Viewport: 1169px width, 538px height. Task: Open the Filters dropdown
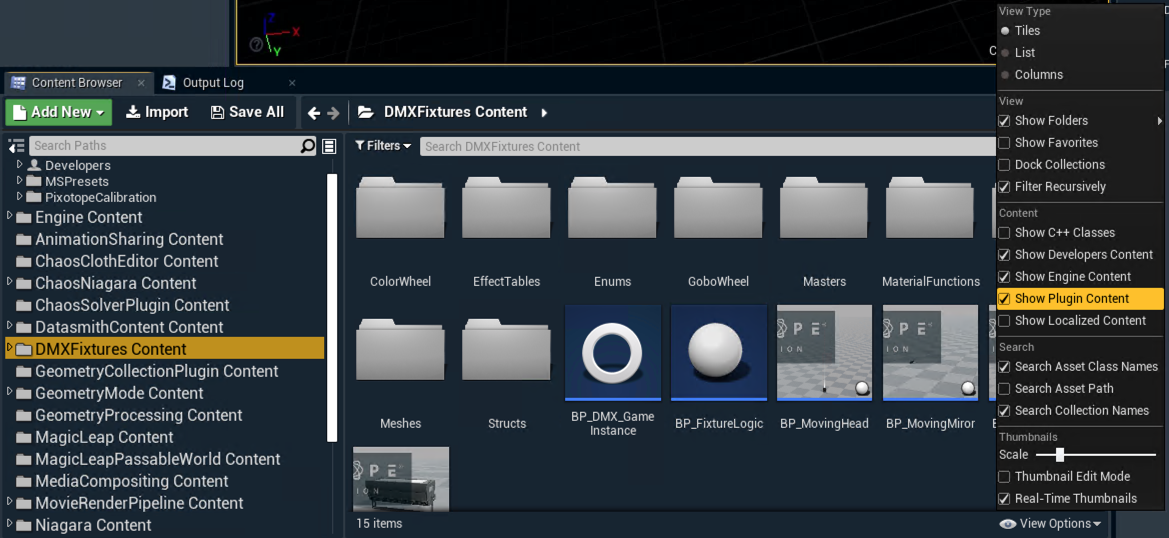383,146
